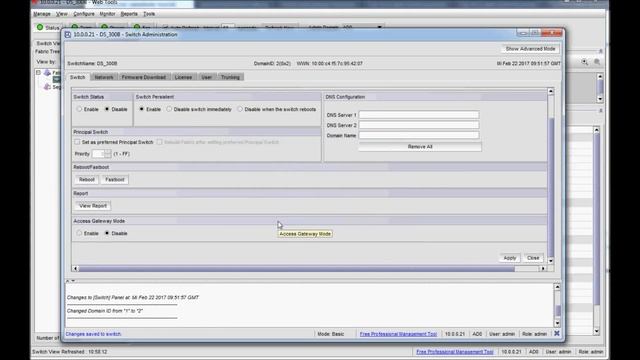
Task: Select Switch Persistent Enable radio button
Action: pyautogui.click(x=142, y=109)
